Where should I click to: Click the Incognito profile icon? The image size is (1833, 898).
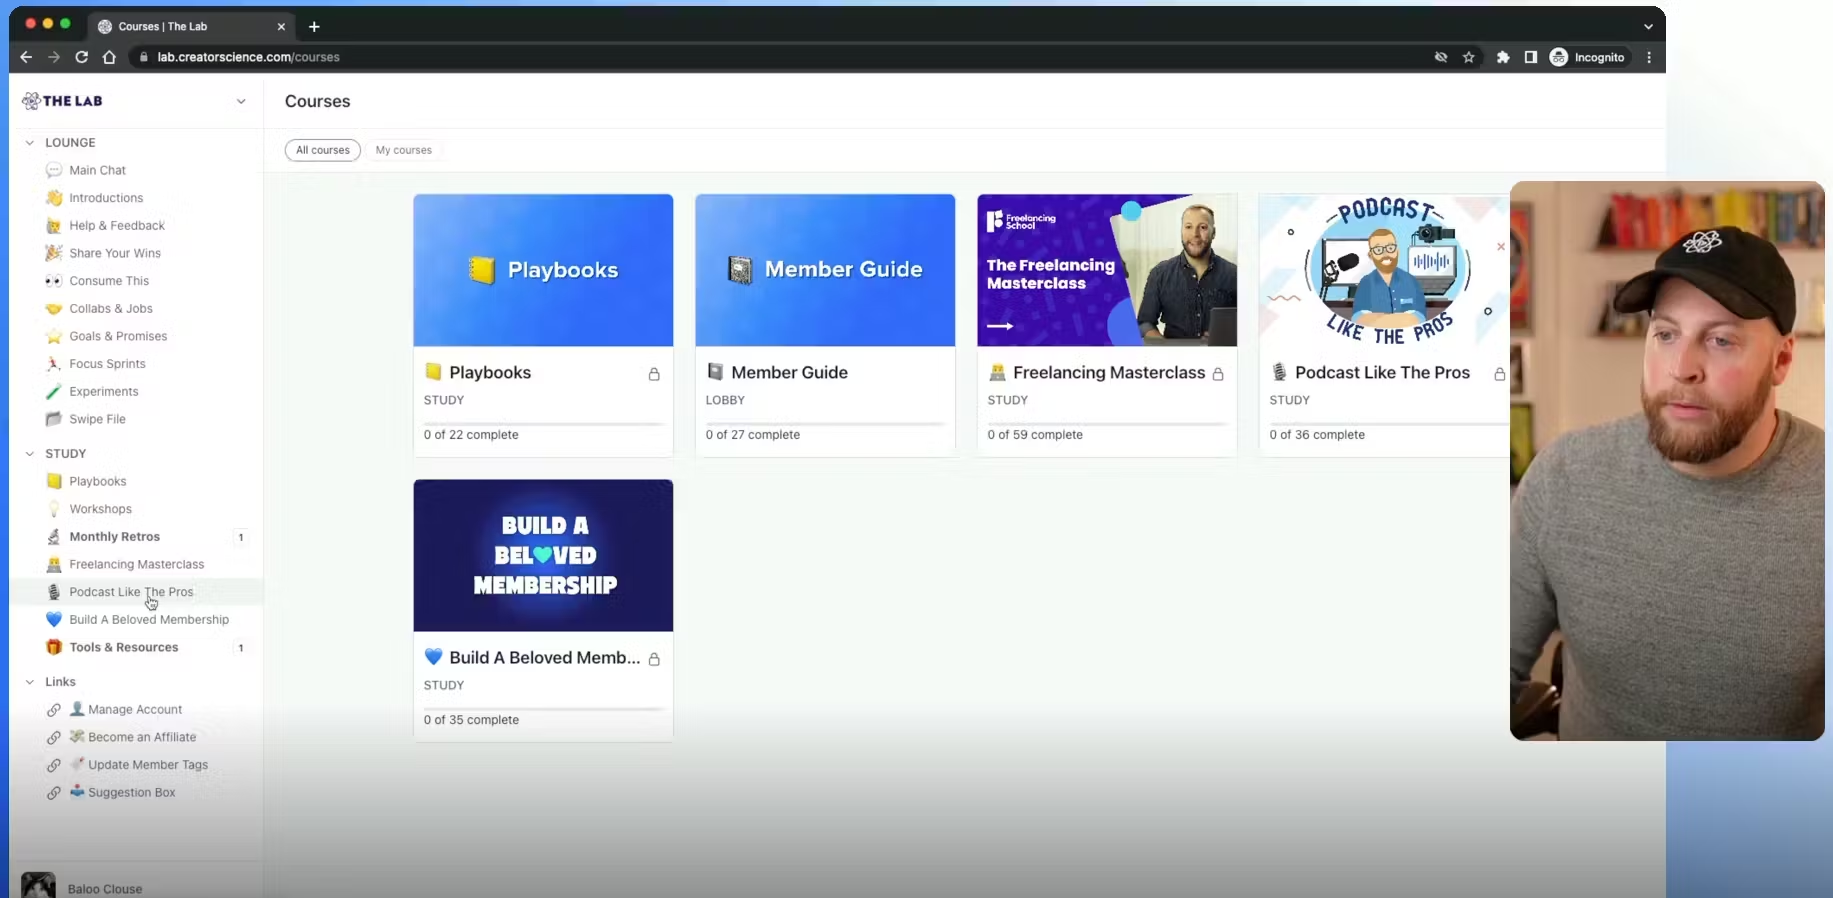click(1559, 58)
